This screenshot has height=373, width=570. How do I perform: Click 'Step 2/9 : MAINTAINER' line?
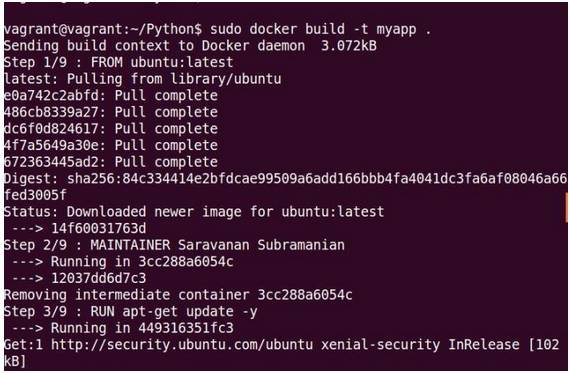point(174,245)
